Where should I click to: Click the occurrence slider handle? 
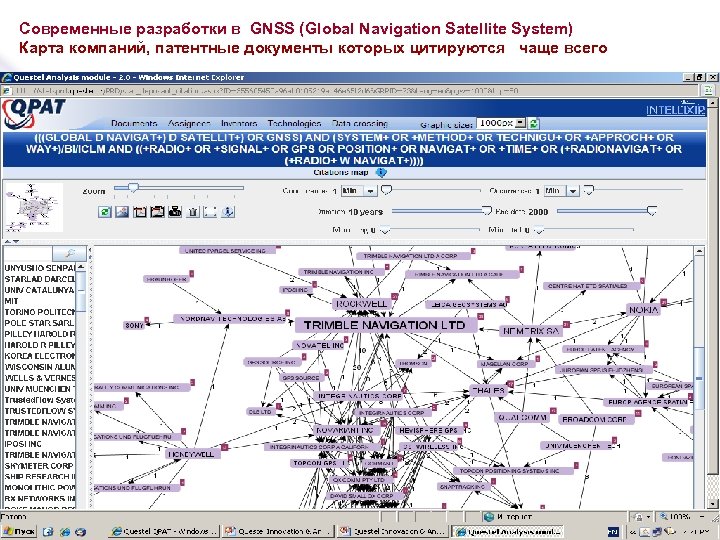(x=588, y=190)
